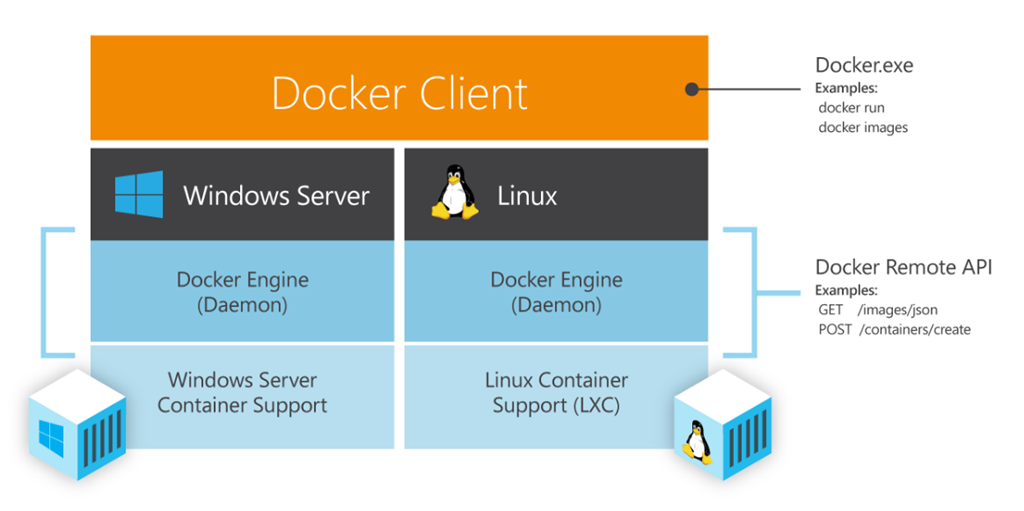Click the left blue bracket around Docker Engine
Image resolution: width=1024 pixels, height=511 pixels.
44,292
